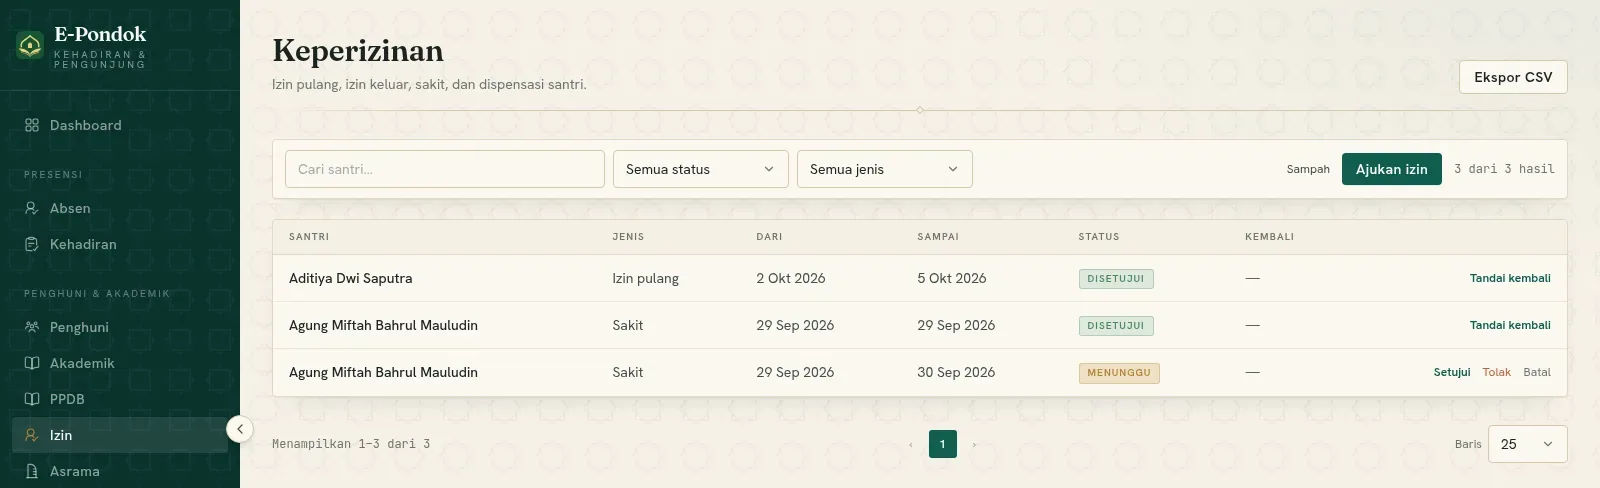Click the Keperizinan page heading
Screen dimensions: 1600x488
coord(358,50)
